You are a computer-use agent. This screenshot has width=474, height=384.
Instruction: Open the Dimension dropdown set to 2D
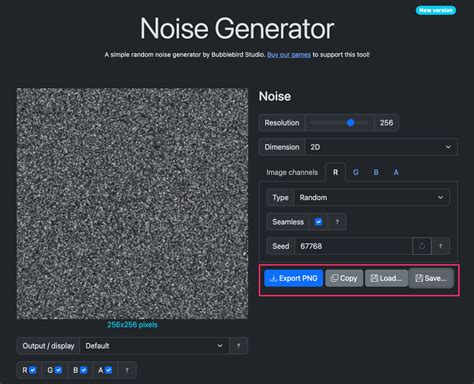tap(381, 147)
